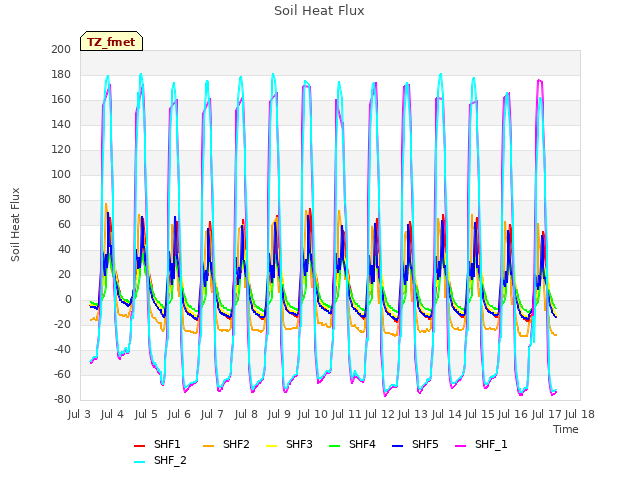
Task: Click the 140 y-axis tick label
Action: (x=61, y=124)
